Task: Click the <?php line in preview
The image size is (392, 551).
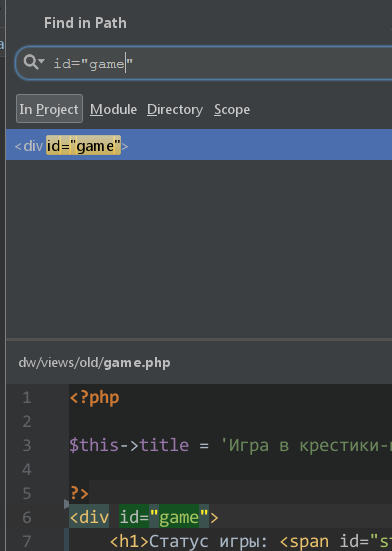Action: click(x=94, y=398)
